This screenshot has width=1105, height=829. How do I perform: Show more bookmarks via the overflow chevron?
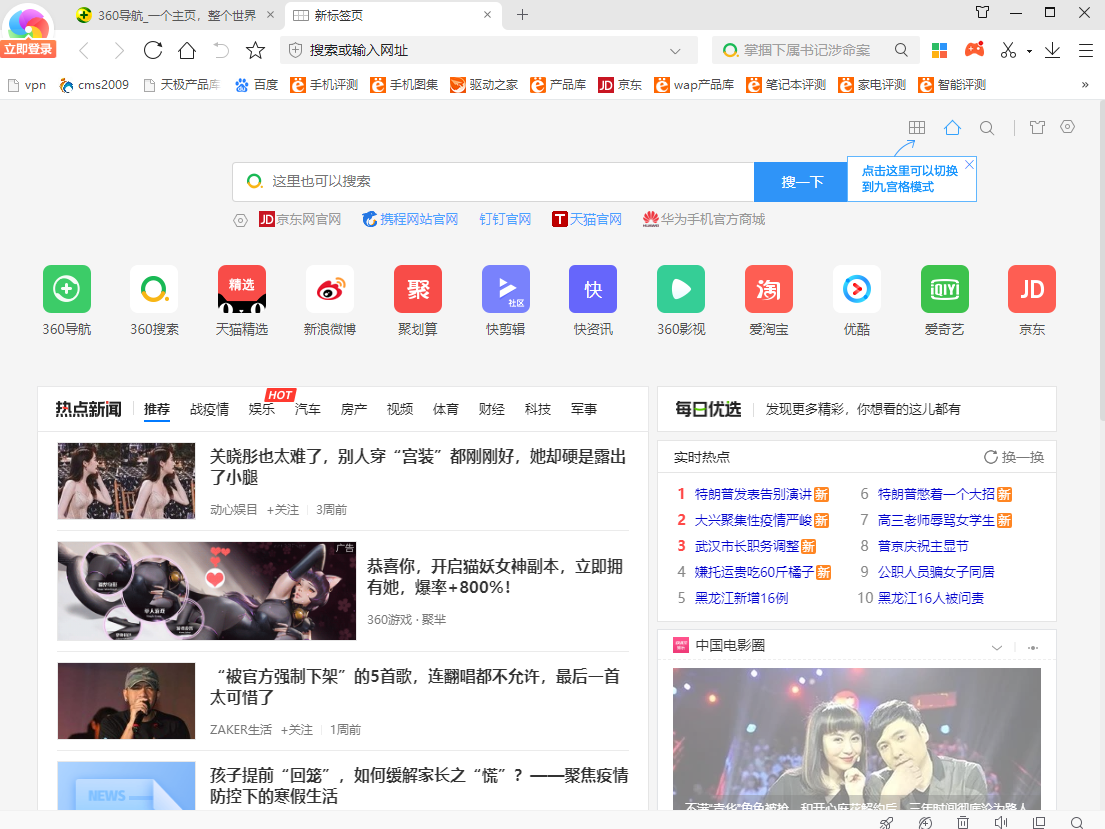tap(1085, 85)
